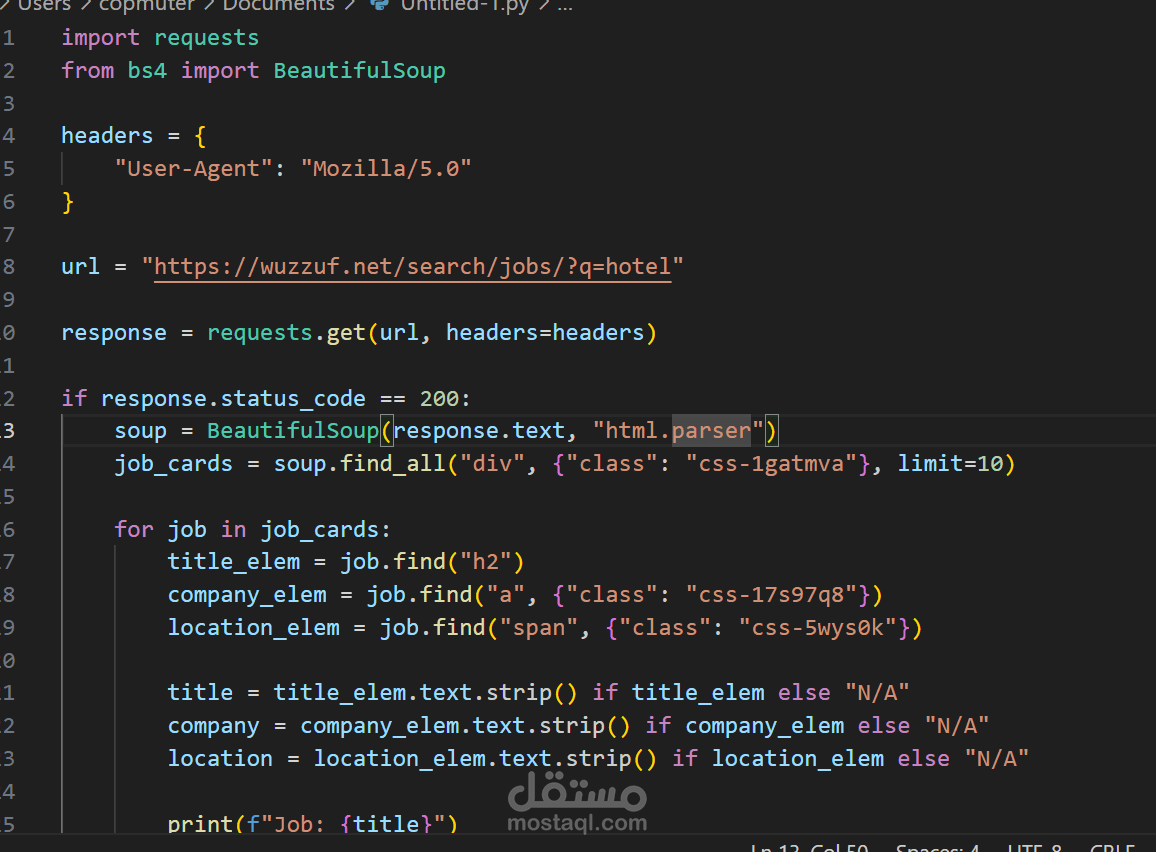This screenshot has height=852, width=1156.
Task: Click the "Mozilla/5.0" string value
Action: tap(386, 169)
